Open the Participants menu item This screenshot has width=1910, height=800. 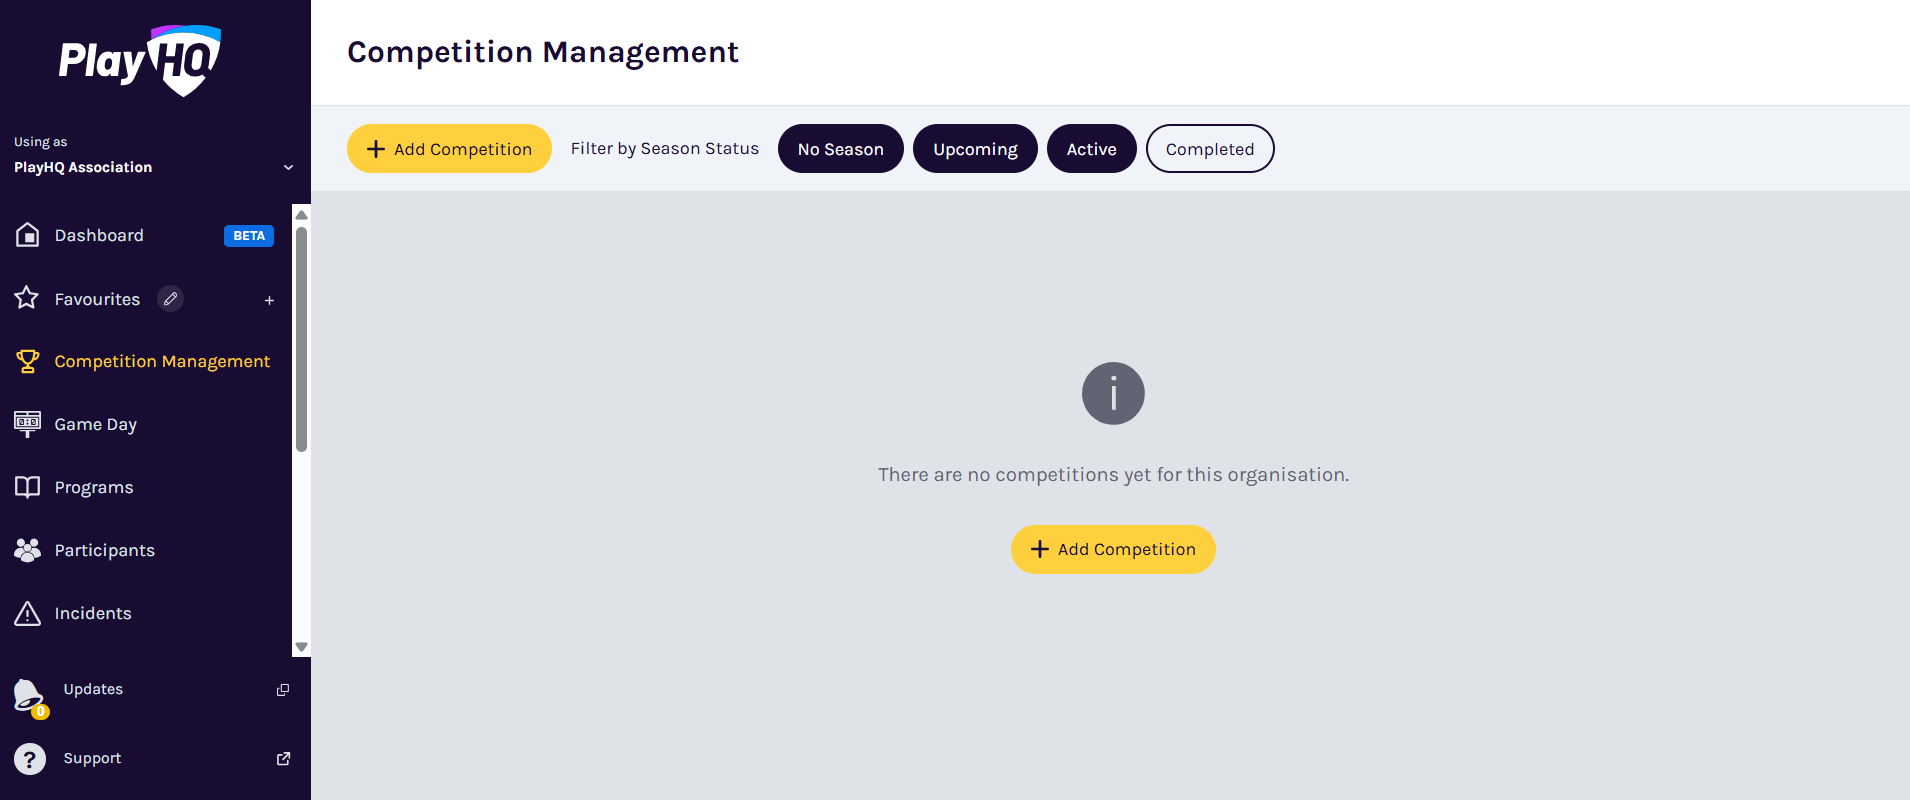(x=105, y=550)
